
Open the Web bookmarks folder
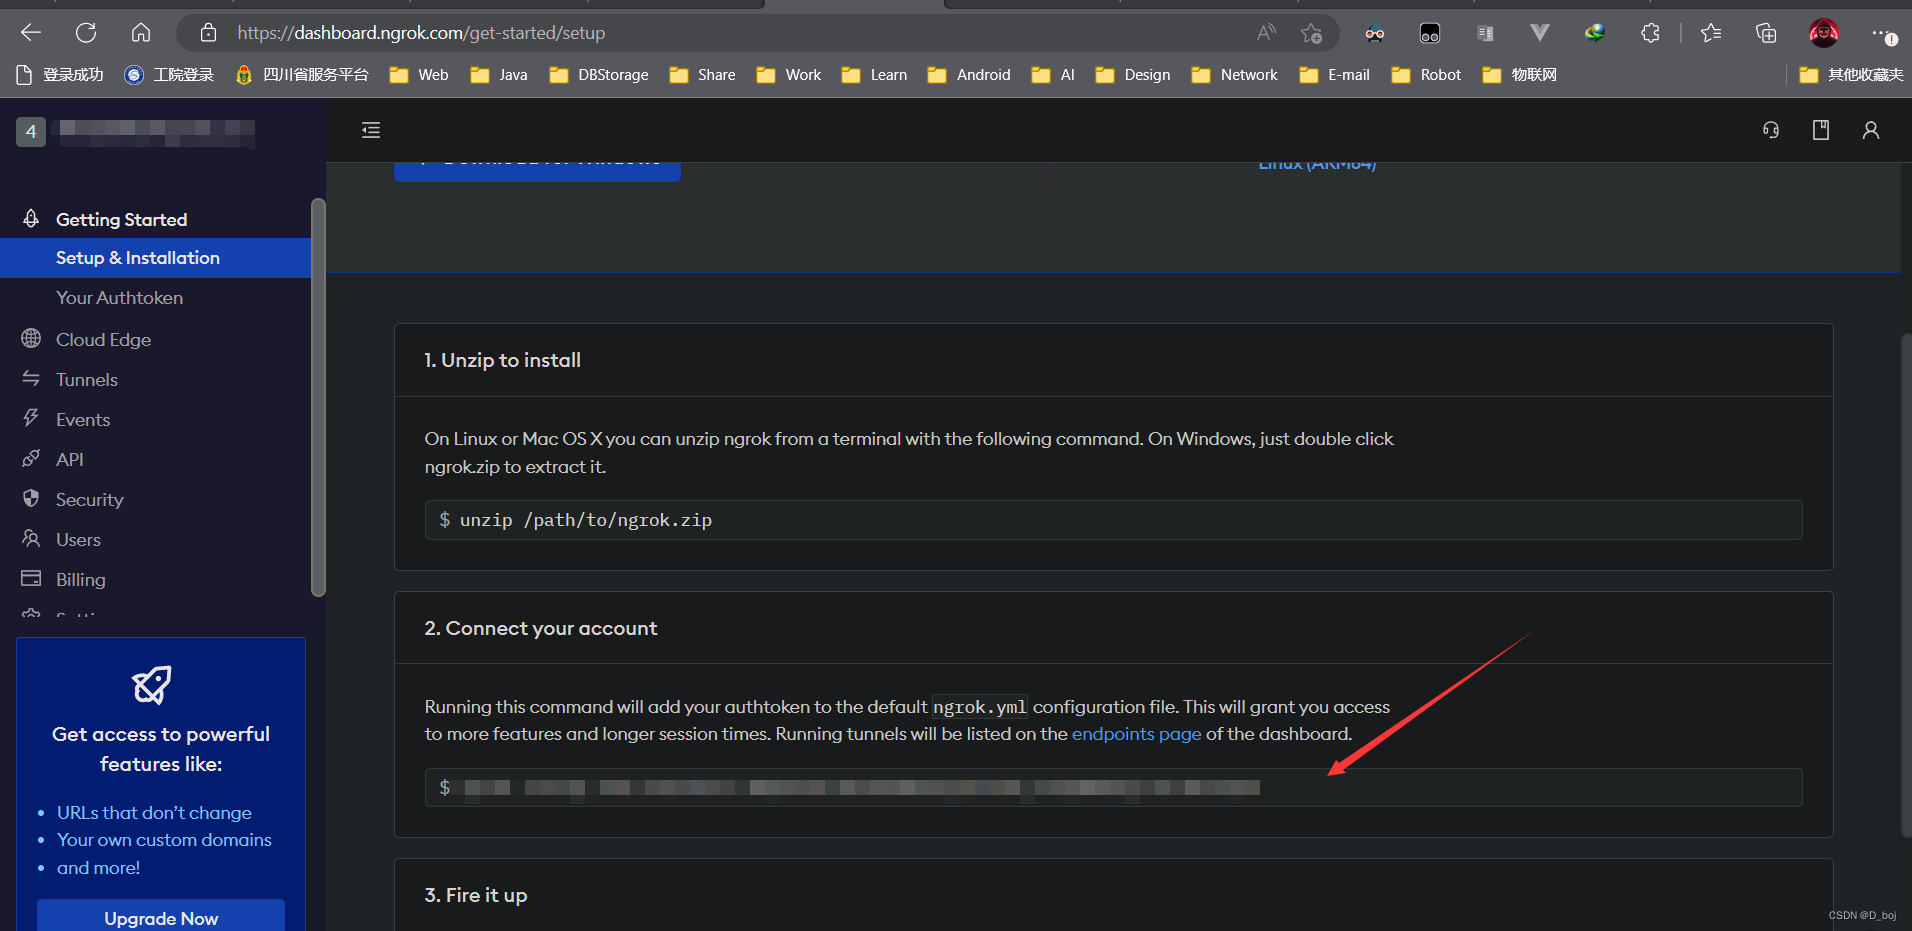[x=419, y=75]
